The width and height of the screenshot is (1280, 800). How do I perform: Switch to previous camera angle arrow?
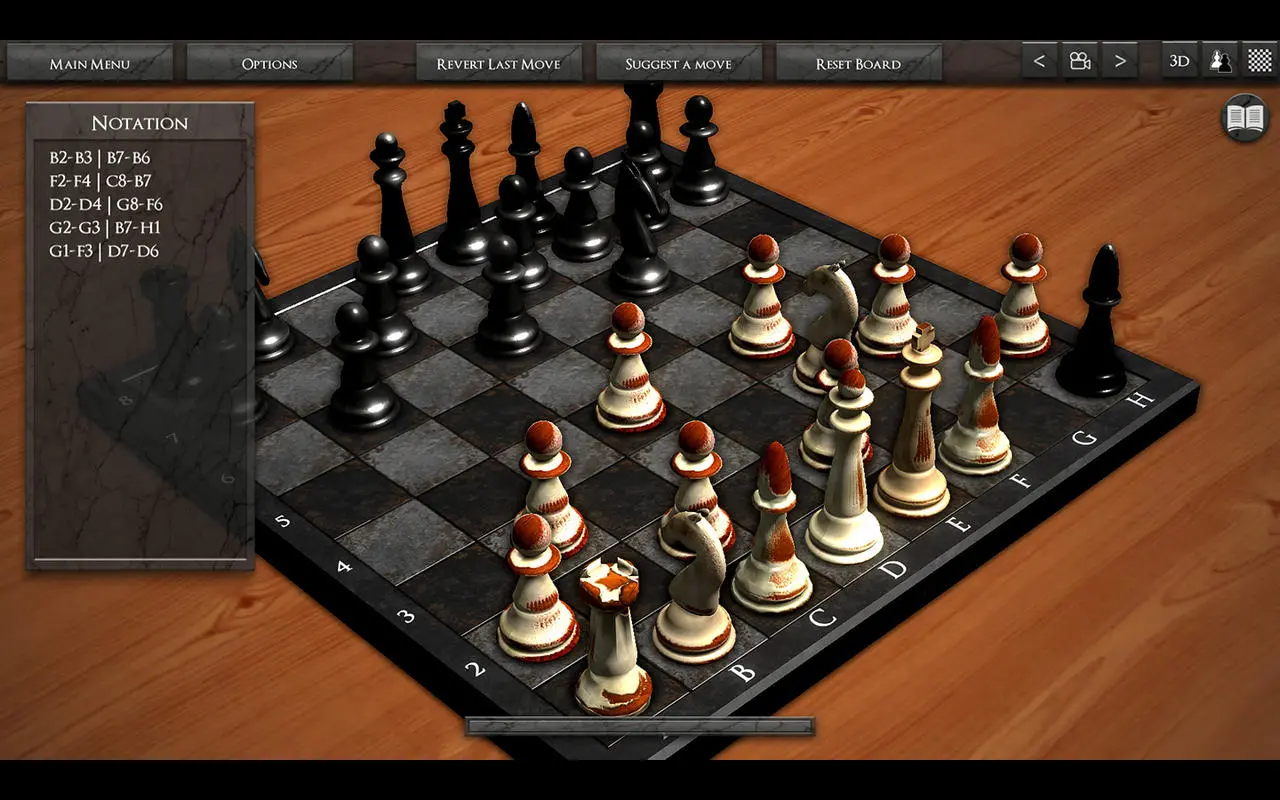[x=1039, y=61]
